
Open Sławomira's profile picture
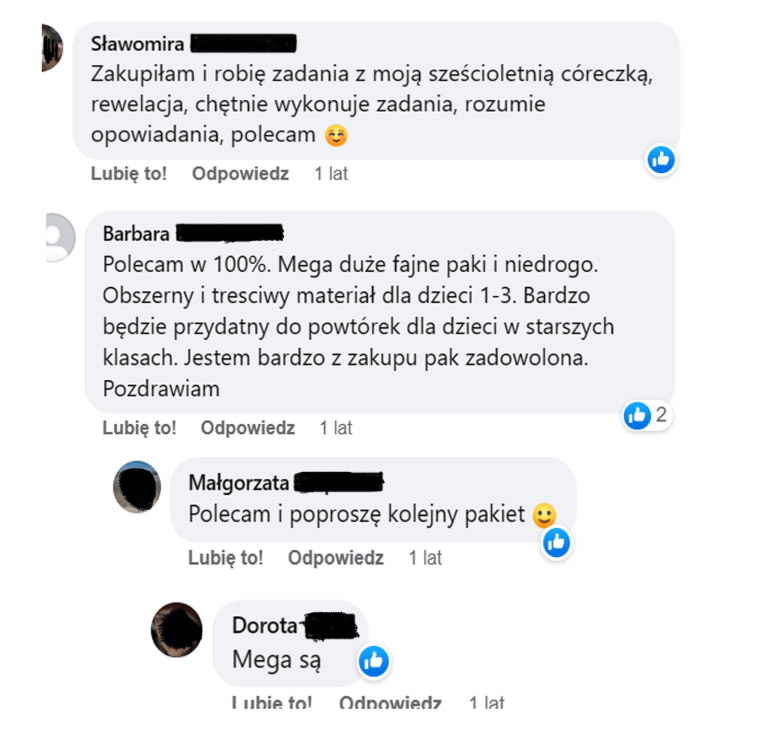click(52, 48)
